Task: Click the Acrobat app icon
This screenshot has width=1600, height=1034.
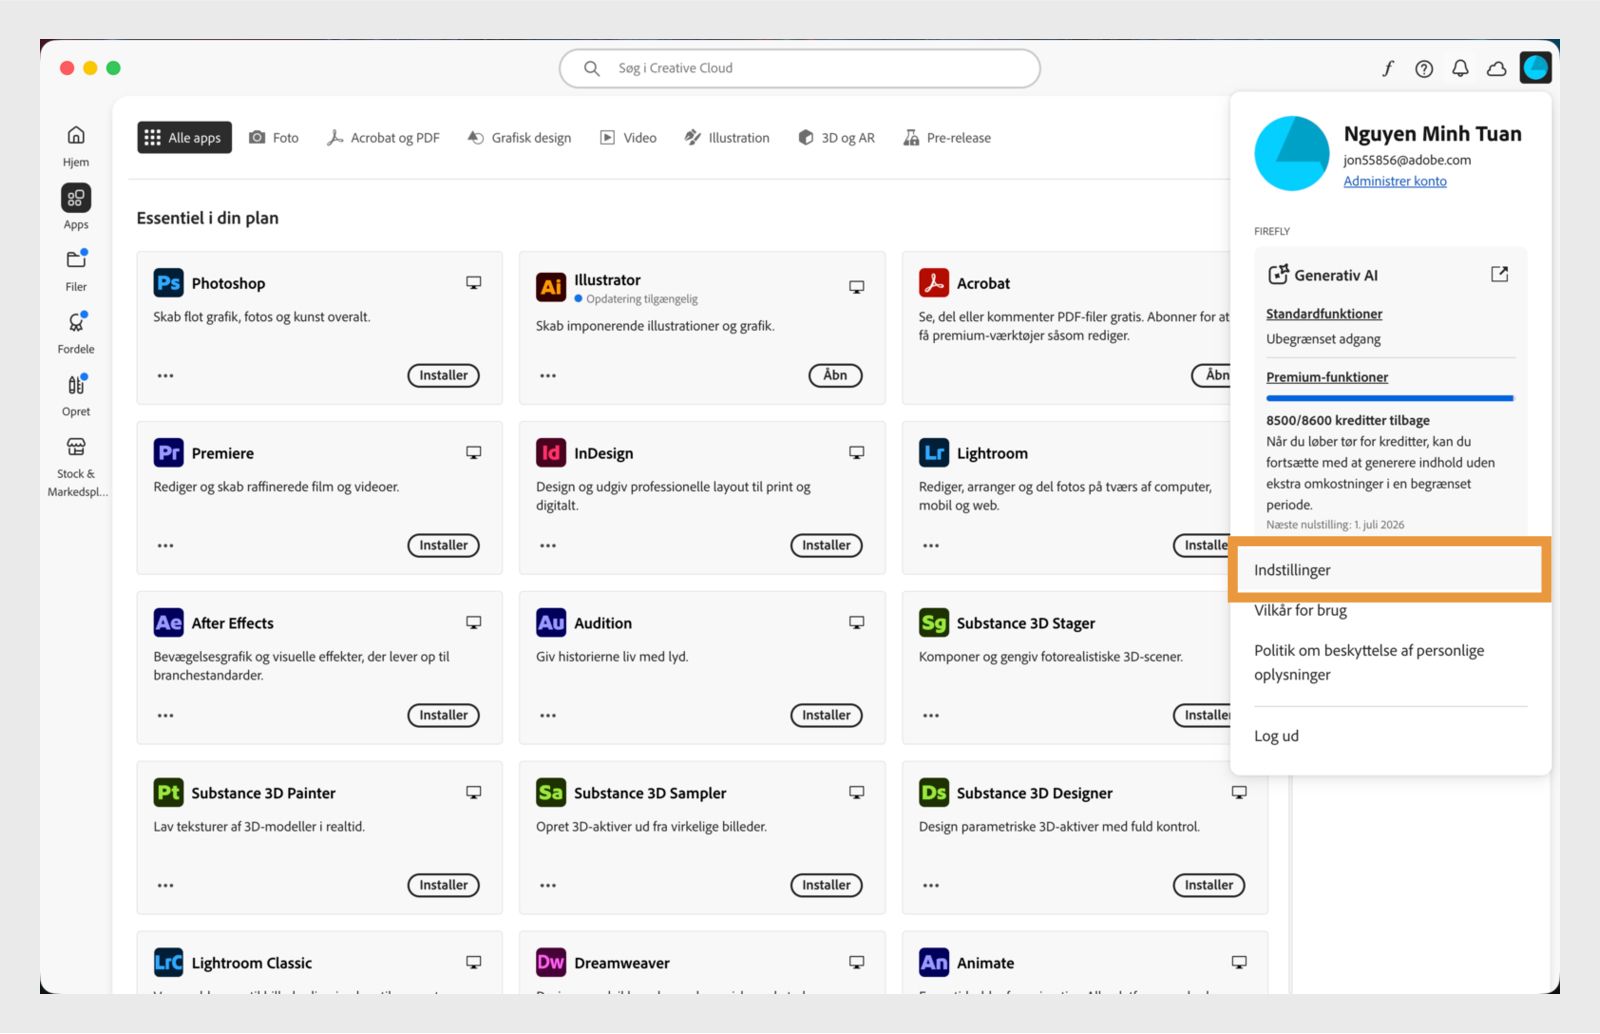Action: [x=934, y=283]
